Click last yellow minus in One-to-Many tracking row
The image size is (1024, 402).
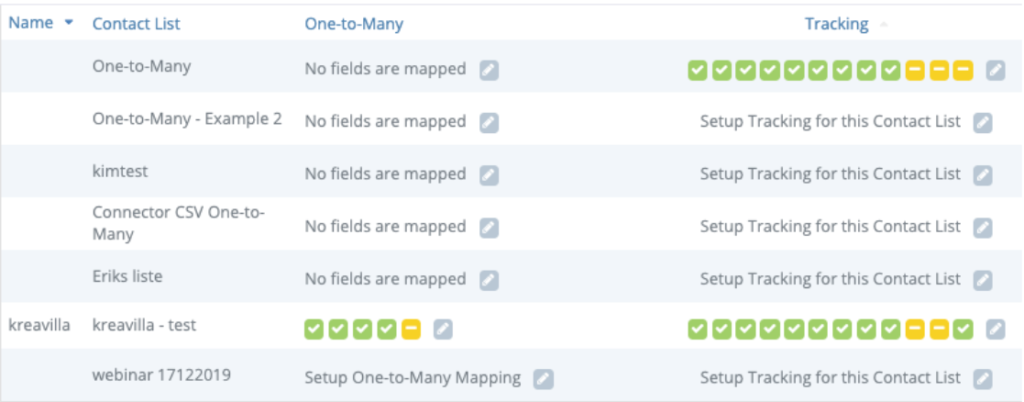tap(963, 70)
